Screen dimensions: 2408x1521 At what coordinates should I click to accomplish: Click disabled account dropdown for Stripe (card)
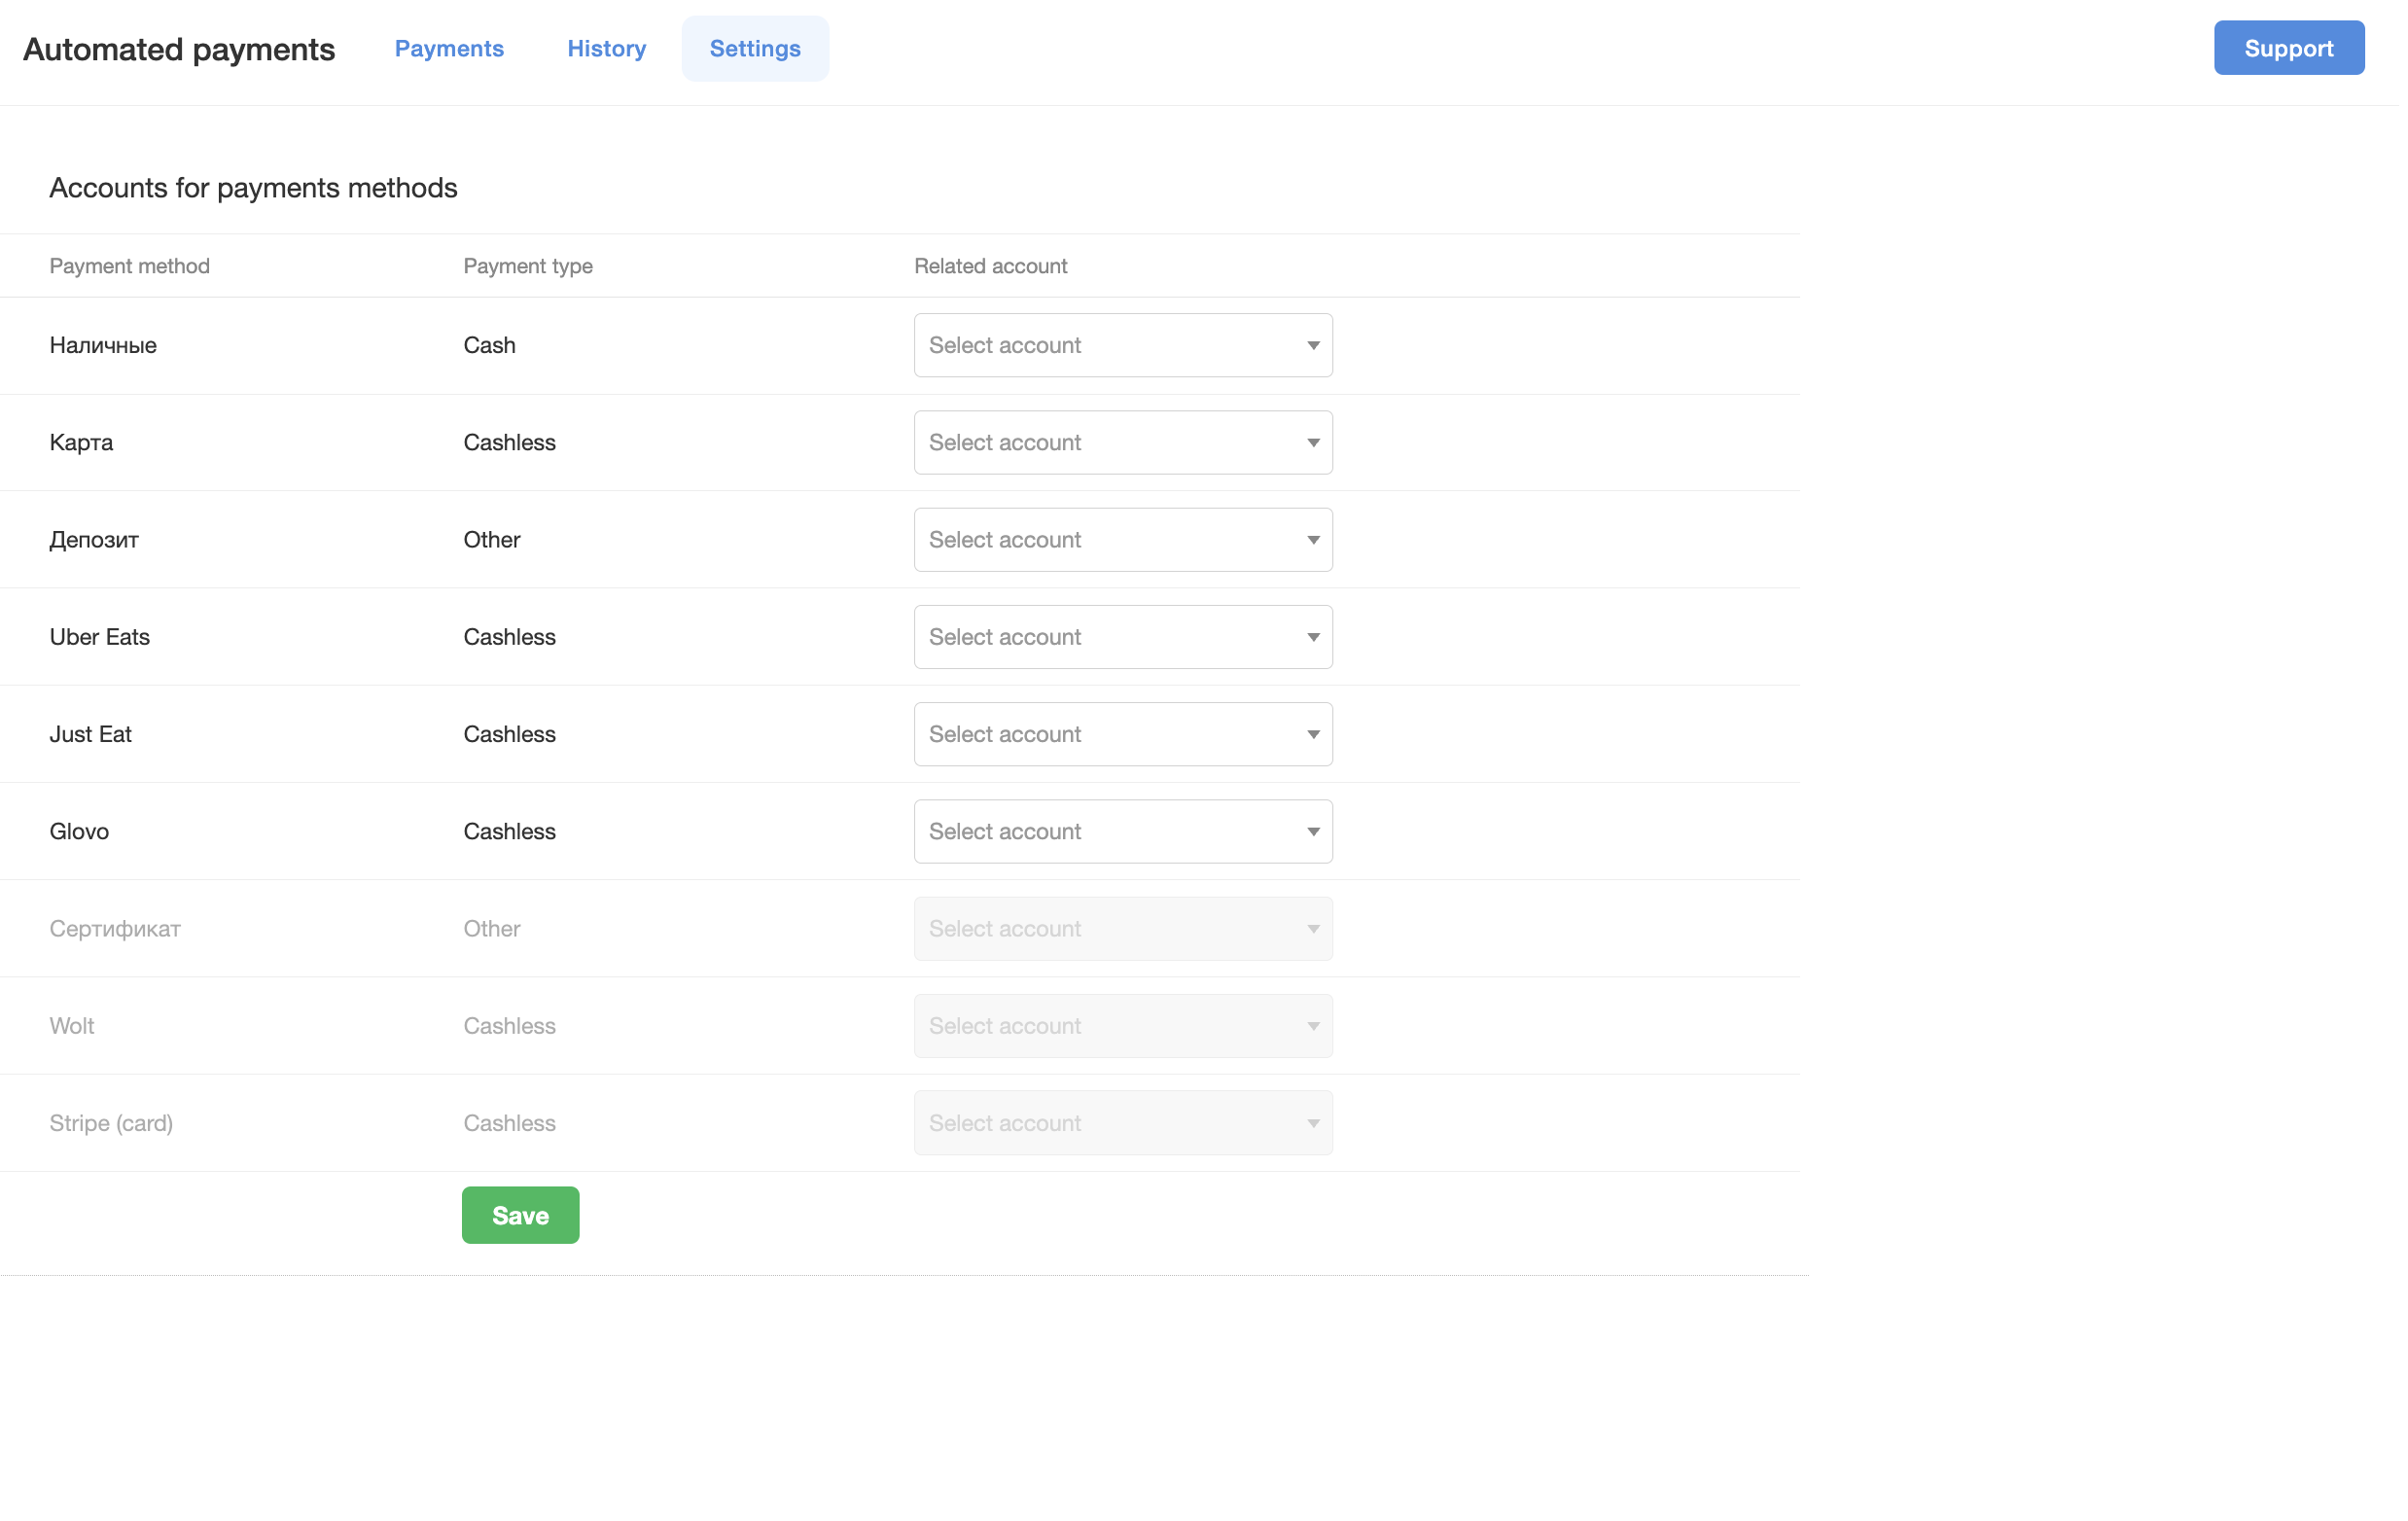(x=1122, y=1123)
